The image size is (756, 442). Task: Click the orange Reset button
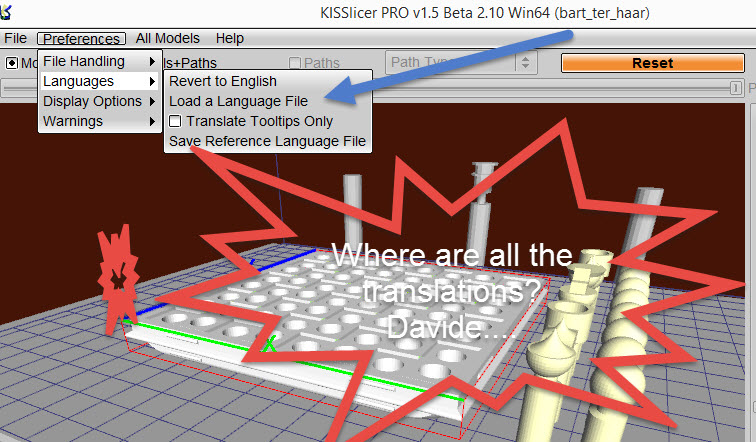(653, 63)
